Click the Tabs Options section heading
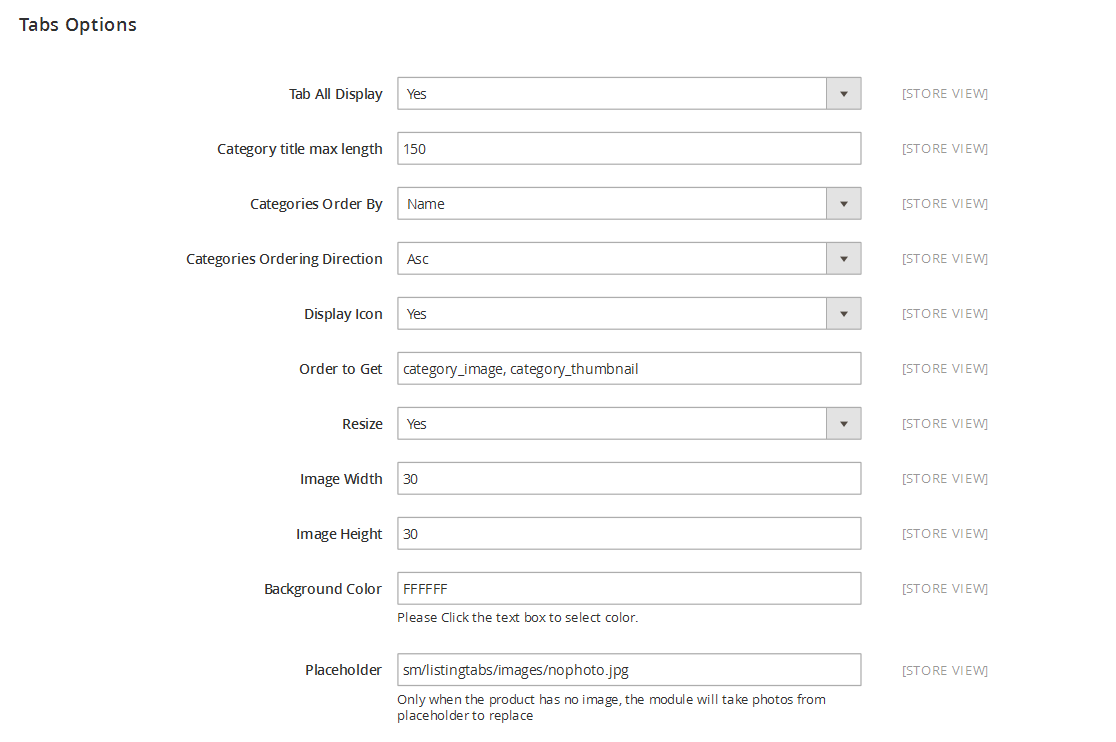 (78, 25)
